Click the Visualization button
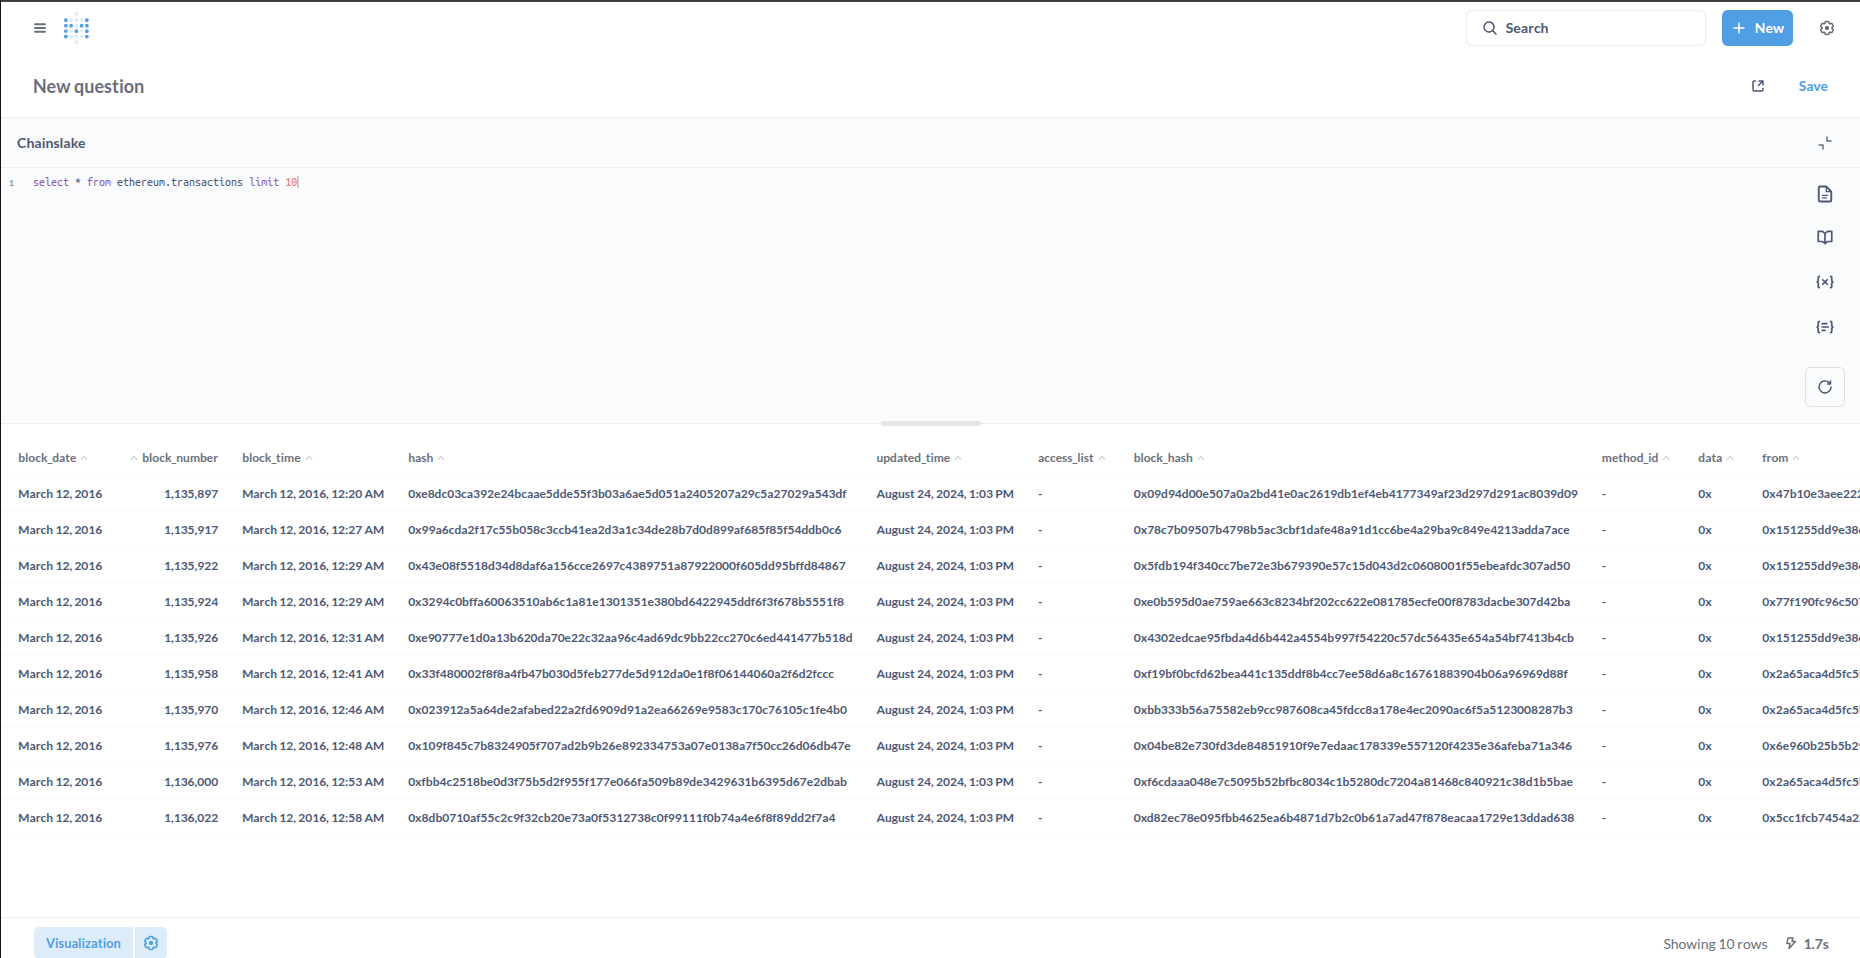Screen dimensions: 1860x958 pyautogui.click(x=83, y=943)
